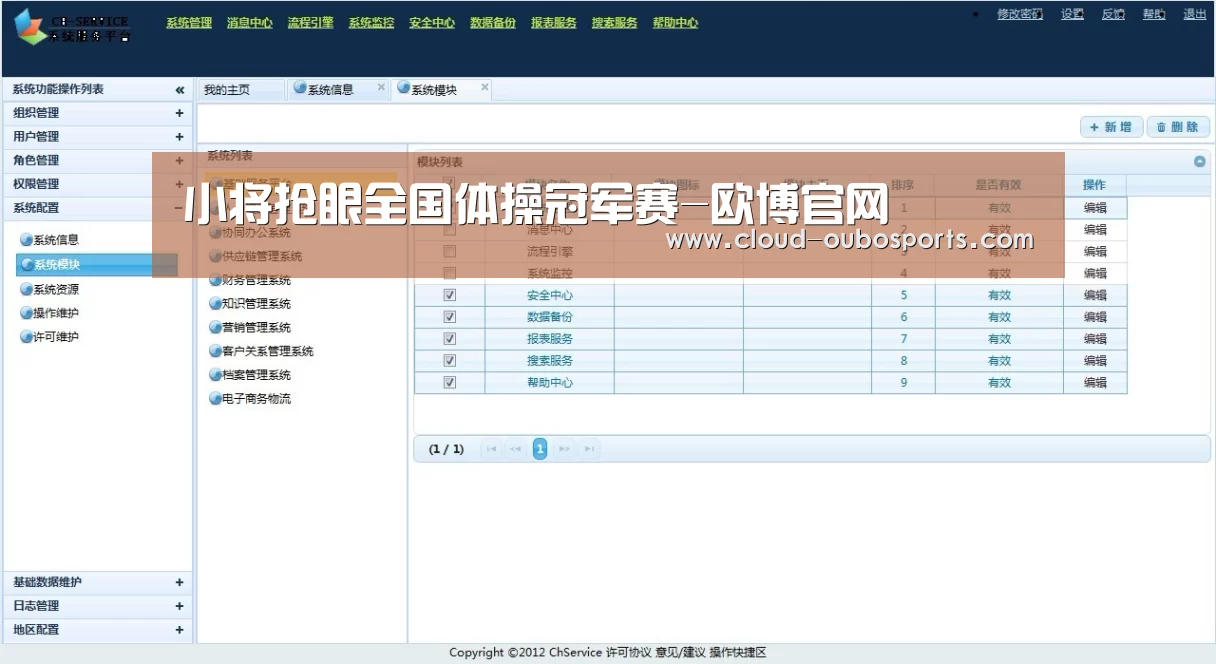Screen dimensions: 1216x664
Task: Click 编辑 in the 安全中心 row
Action: click(x=1095, y=295)
